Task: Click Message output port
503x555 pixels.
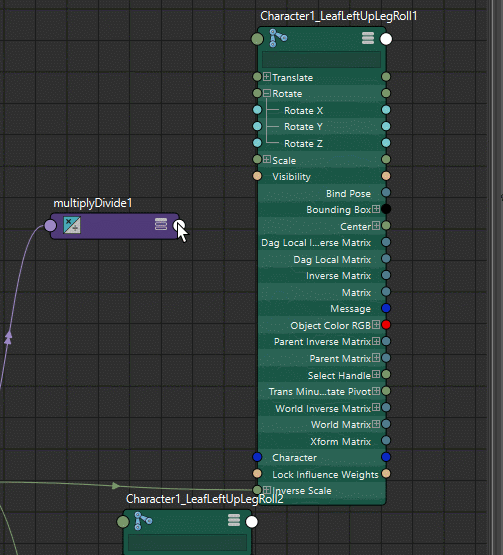Action: coord(386,308)
